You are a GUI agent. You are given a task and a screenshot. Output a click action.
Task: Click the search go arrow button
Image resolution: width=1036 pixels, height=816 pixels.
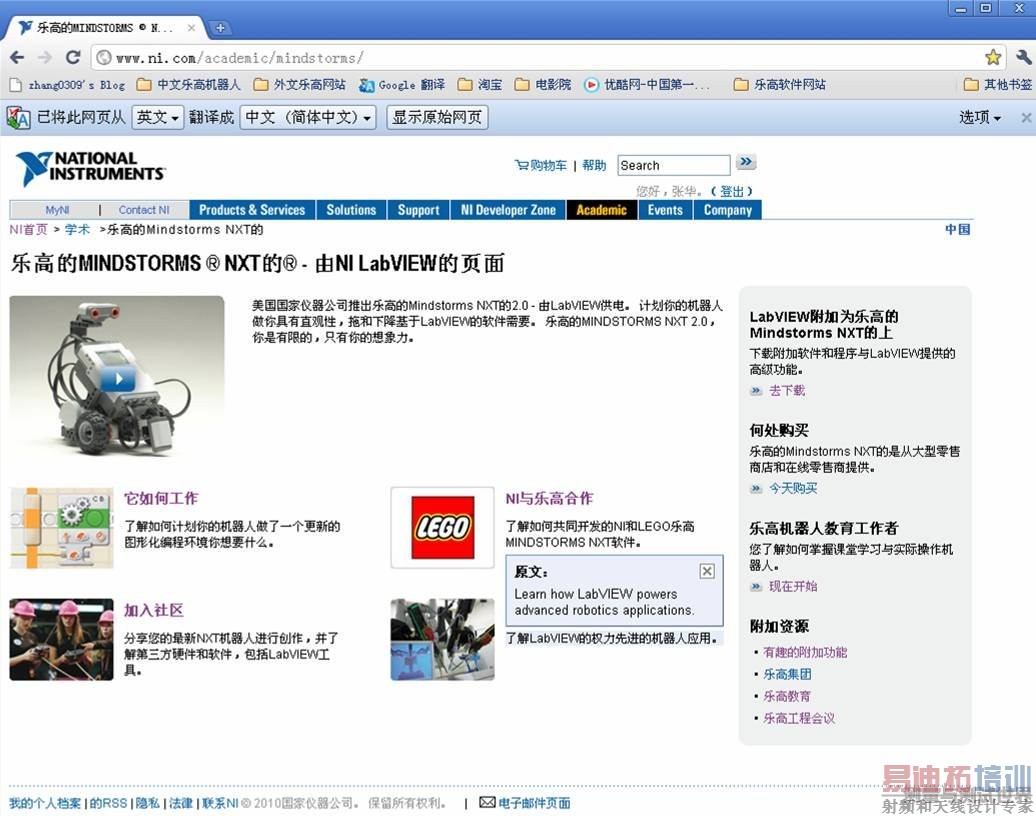pyautogui.click(x=746, y=163)
